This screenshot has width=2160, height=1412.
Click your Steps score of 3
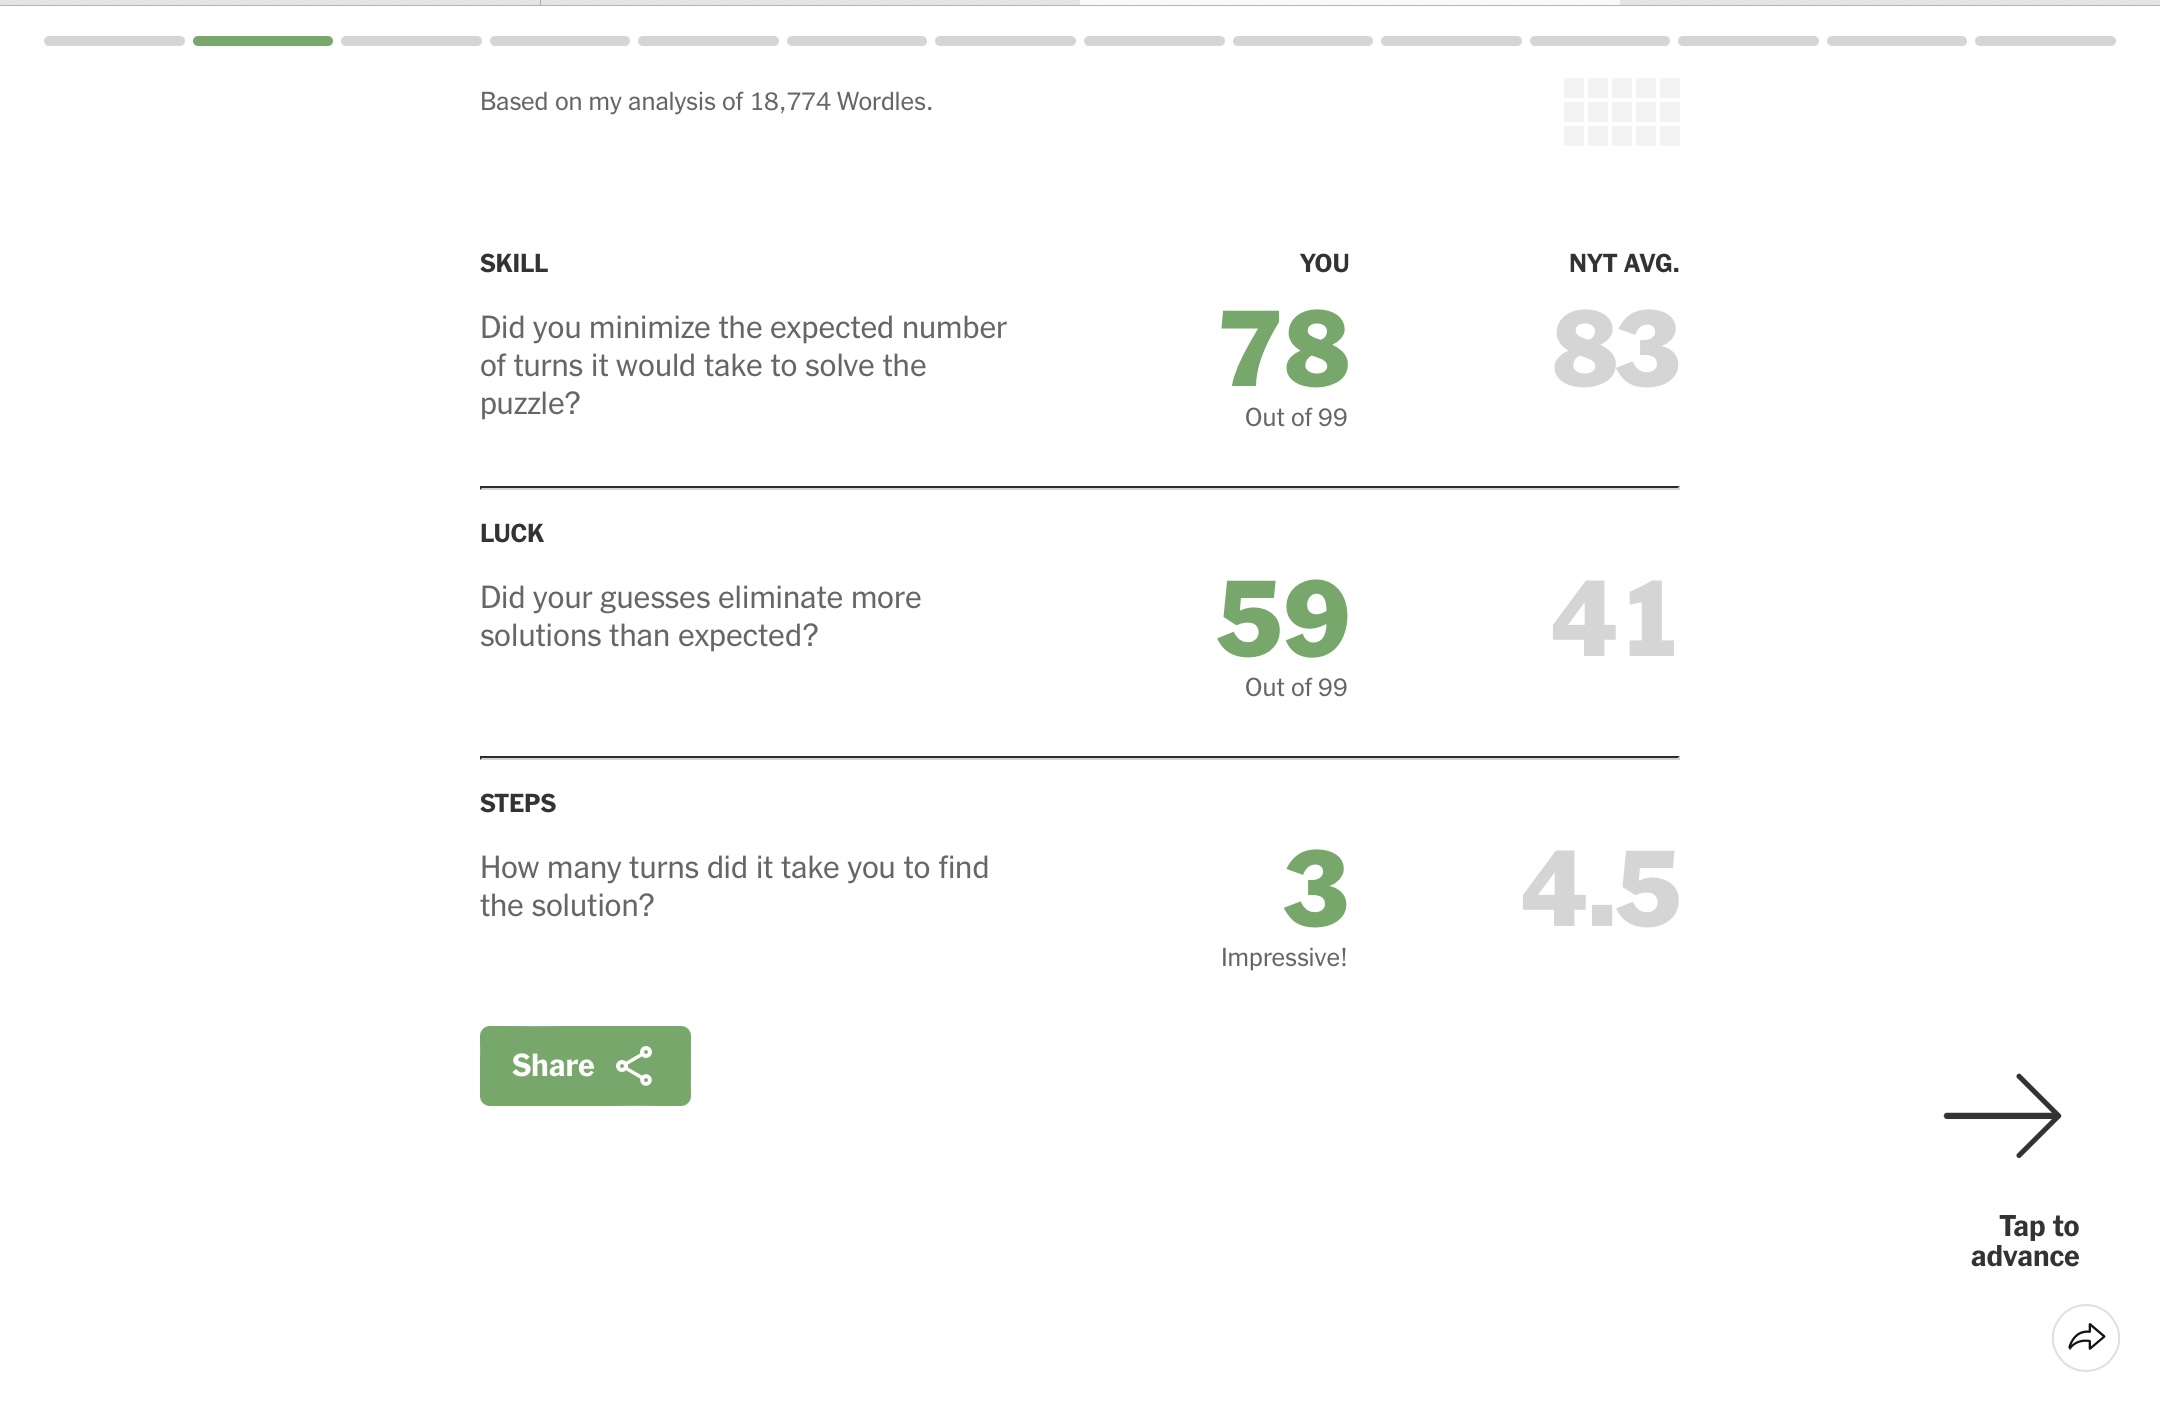pos(1316,889)
